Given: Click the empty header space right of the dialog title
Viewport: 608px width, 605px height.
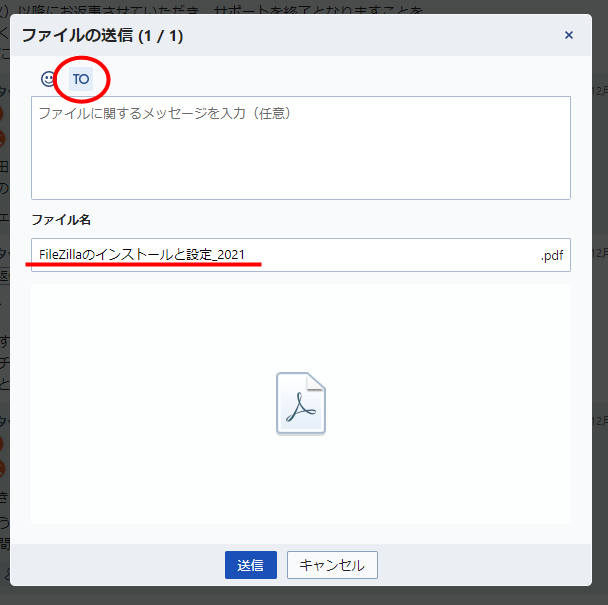Looking at the screenshot, I should [x=380, y=36].
